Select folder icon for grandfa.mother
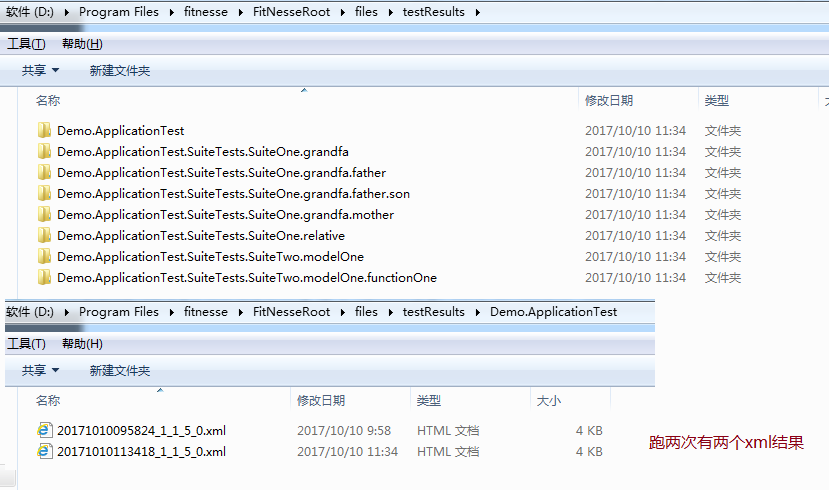 point(44,215)
